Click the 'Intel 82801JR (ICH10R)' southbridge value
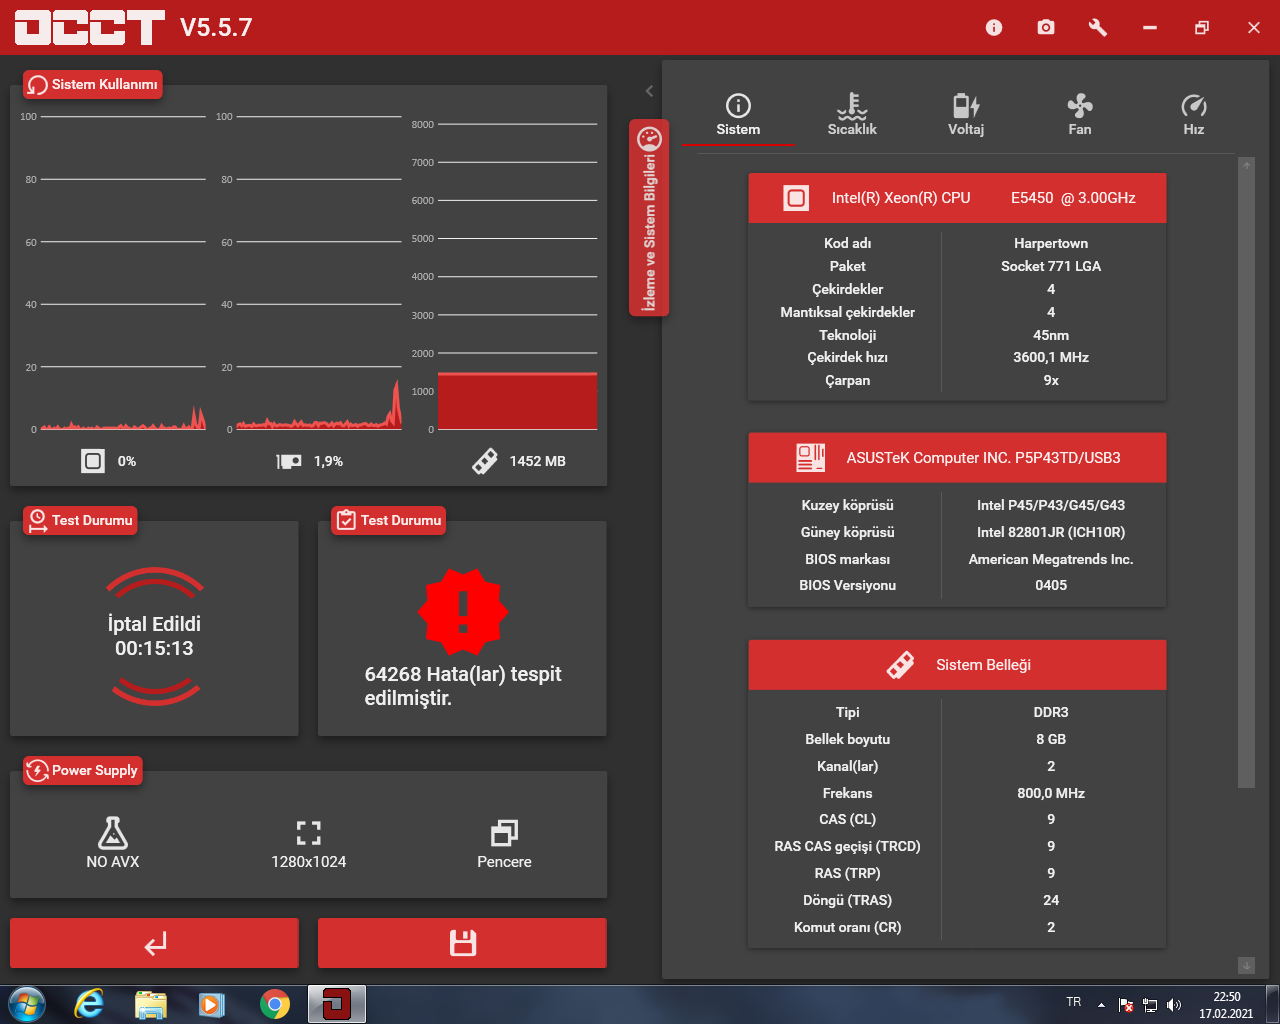 (1051, 532)
